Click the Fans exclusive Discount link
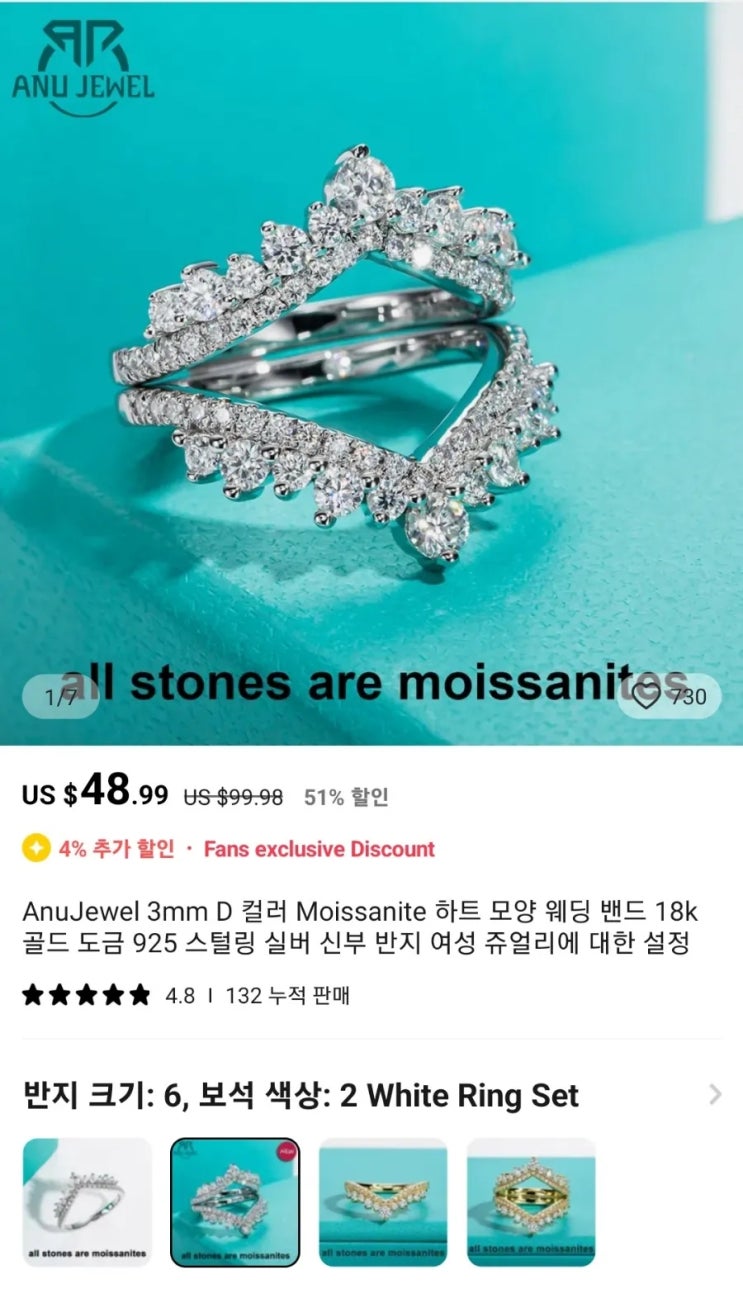Screen dimensions: 743x1289 [319, 849]
